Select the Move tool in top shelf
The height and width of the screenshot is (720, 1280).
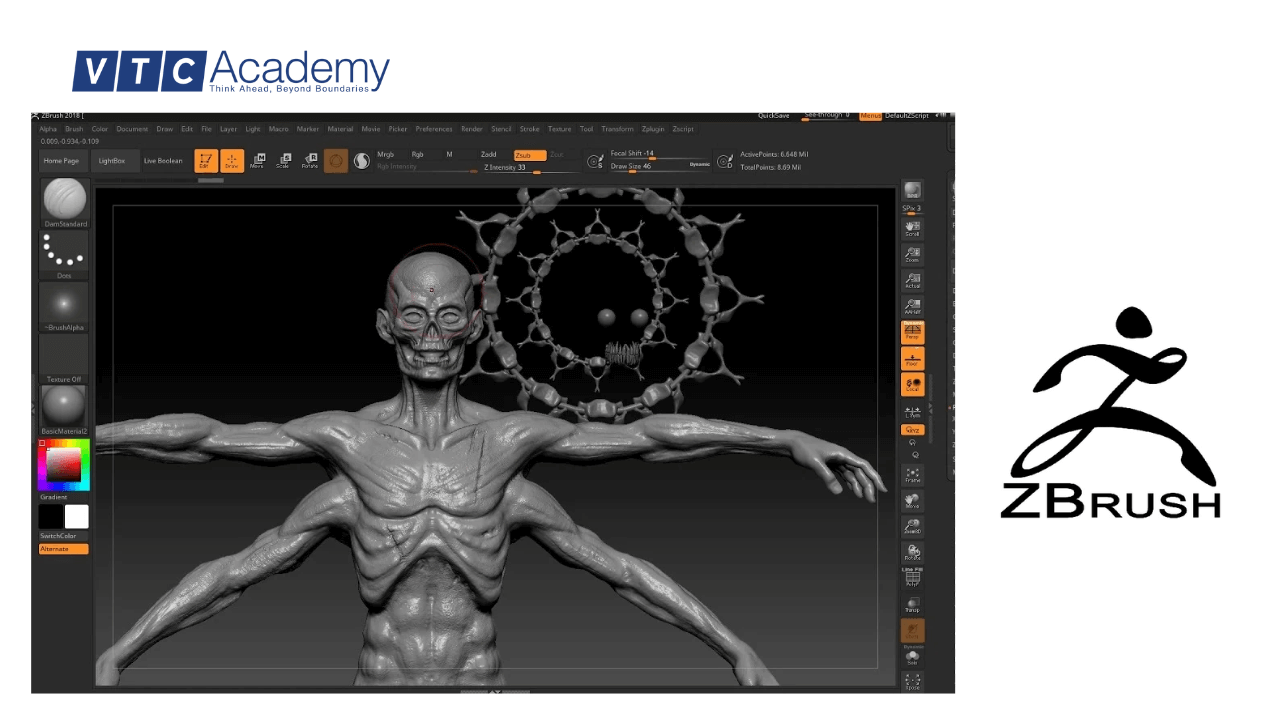pos(258,161)
